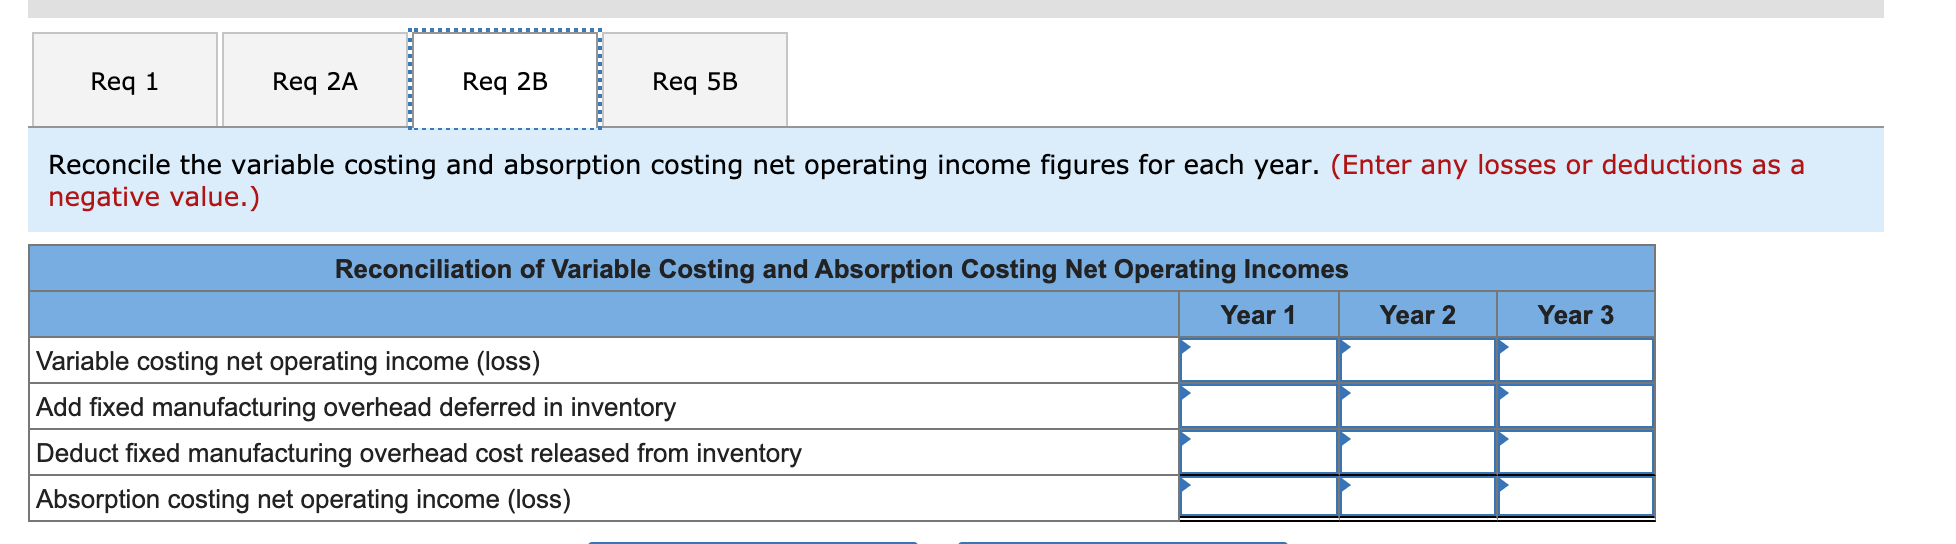1956x544 pixels.
Task: Select Year 2 absorption costing income cell
Action: click(x=1417, y=497)
